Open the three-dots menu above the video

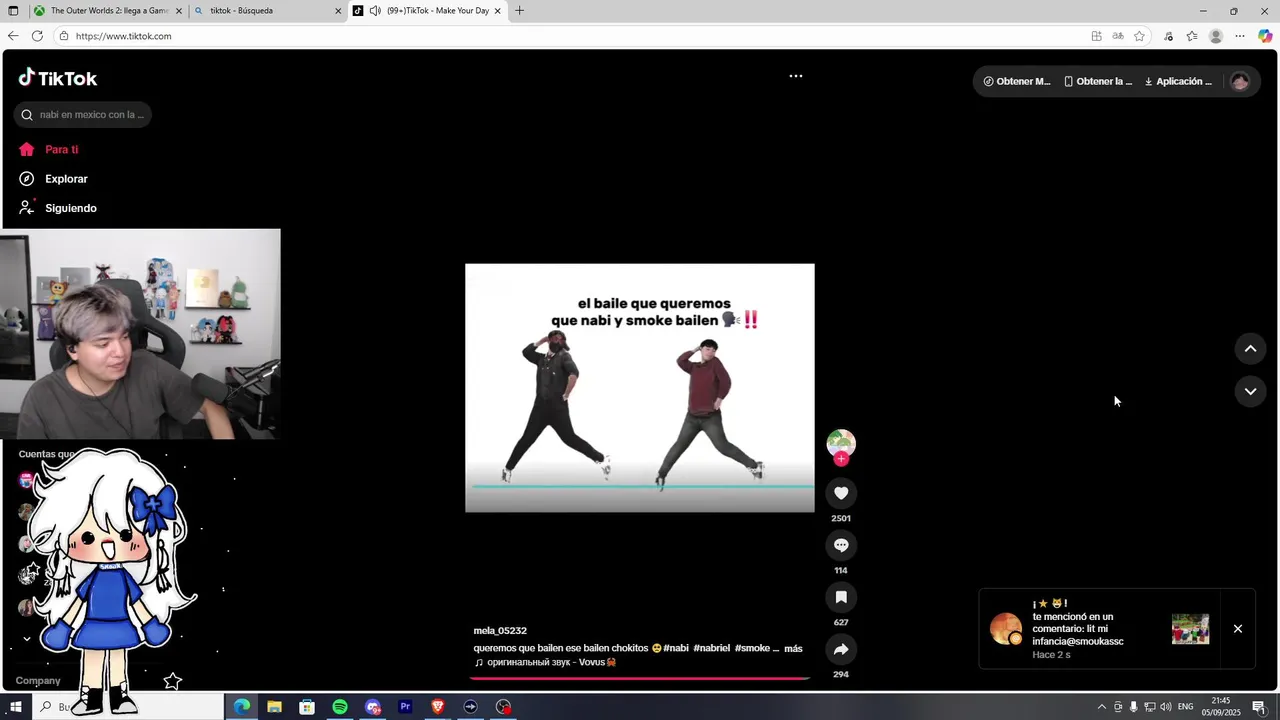tap(796, 76)
